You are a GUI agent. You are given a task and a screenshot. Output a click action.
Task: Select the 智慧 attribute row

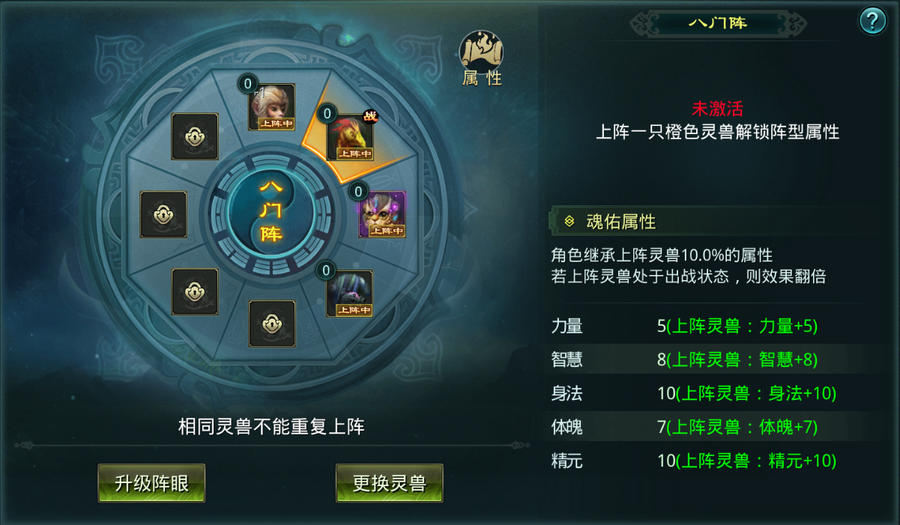coord(717,359)
